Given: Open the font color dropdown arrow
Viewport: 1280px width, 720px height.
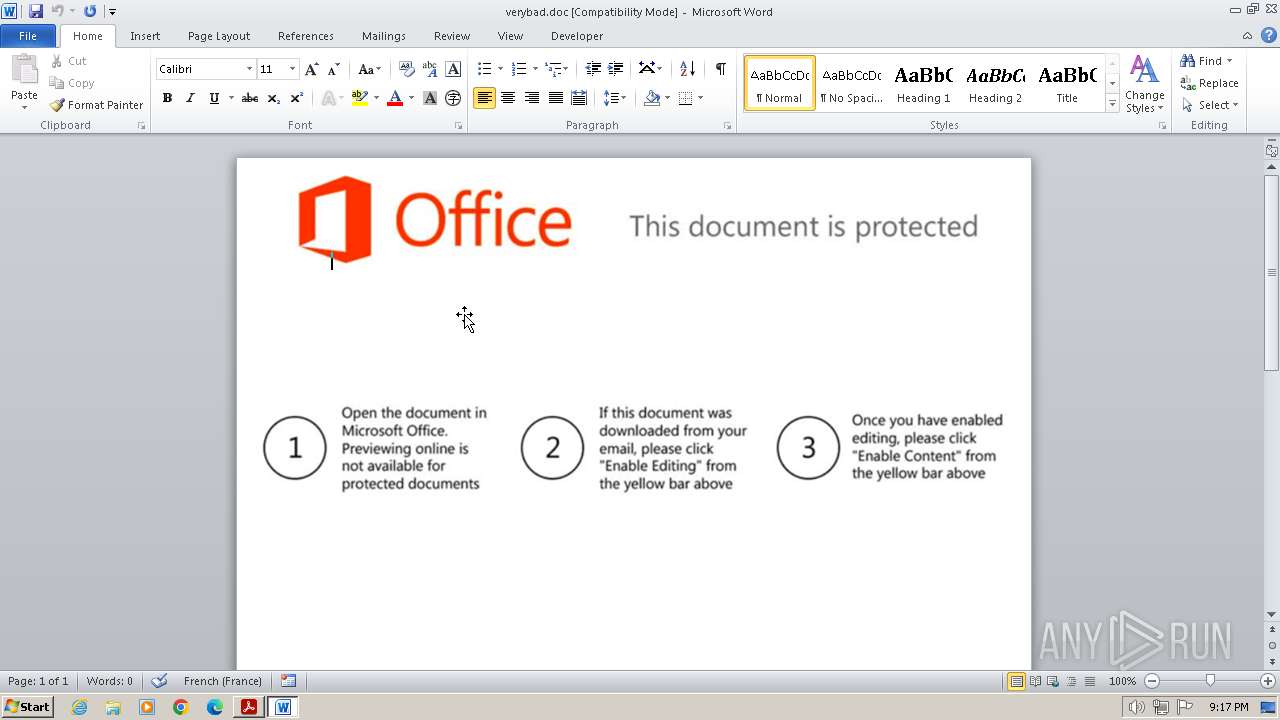Looking at the screenshot, I should click(x=411, y=98).
